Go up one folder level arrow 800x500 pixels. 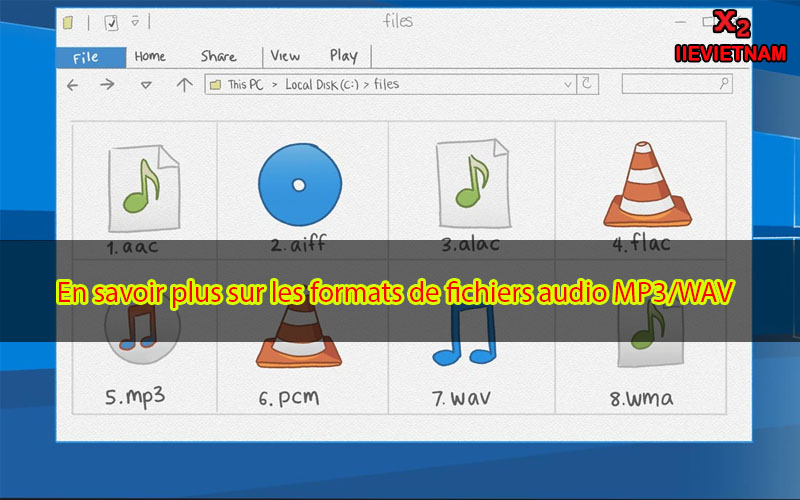pos(183,85)
